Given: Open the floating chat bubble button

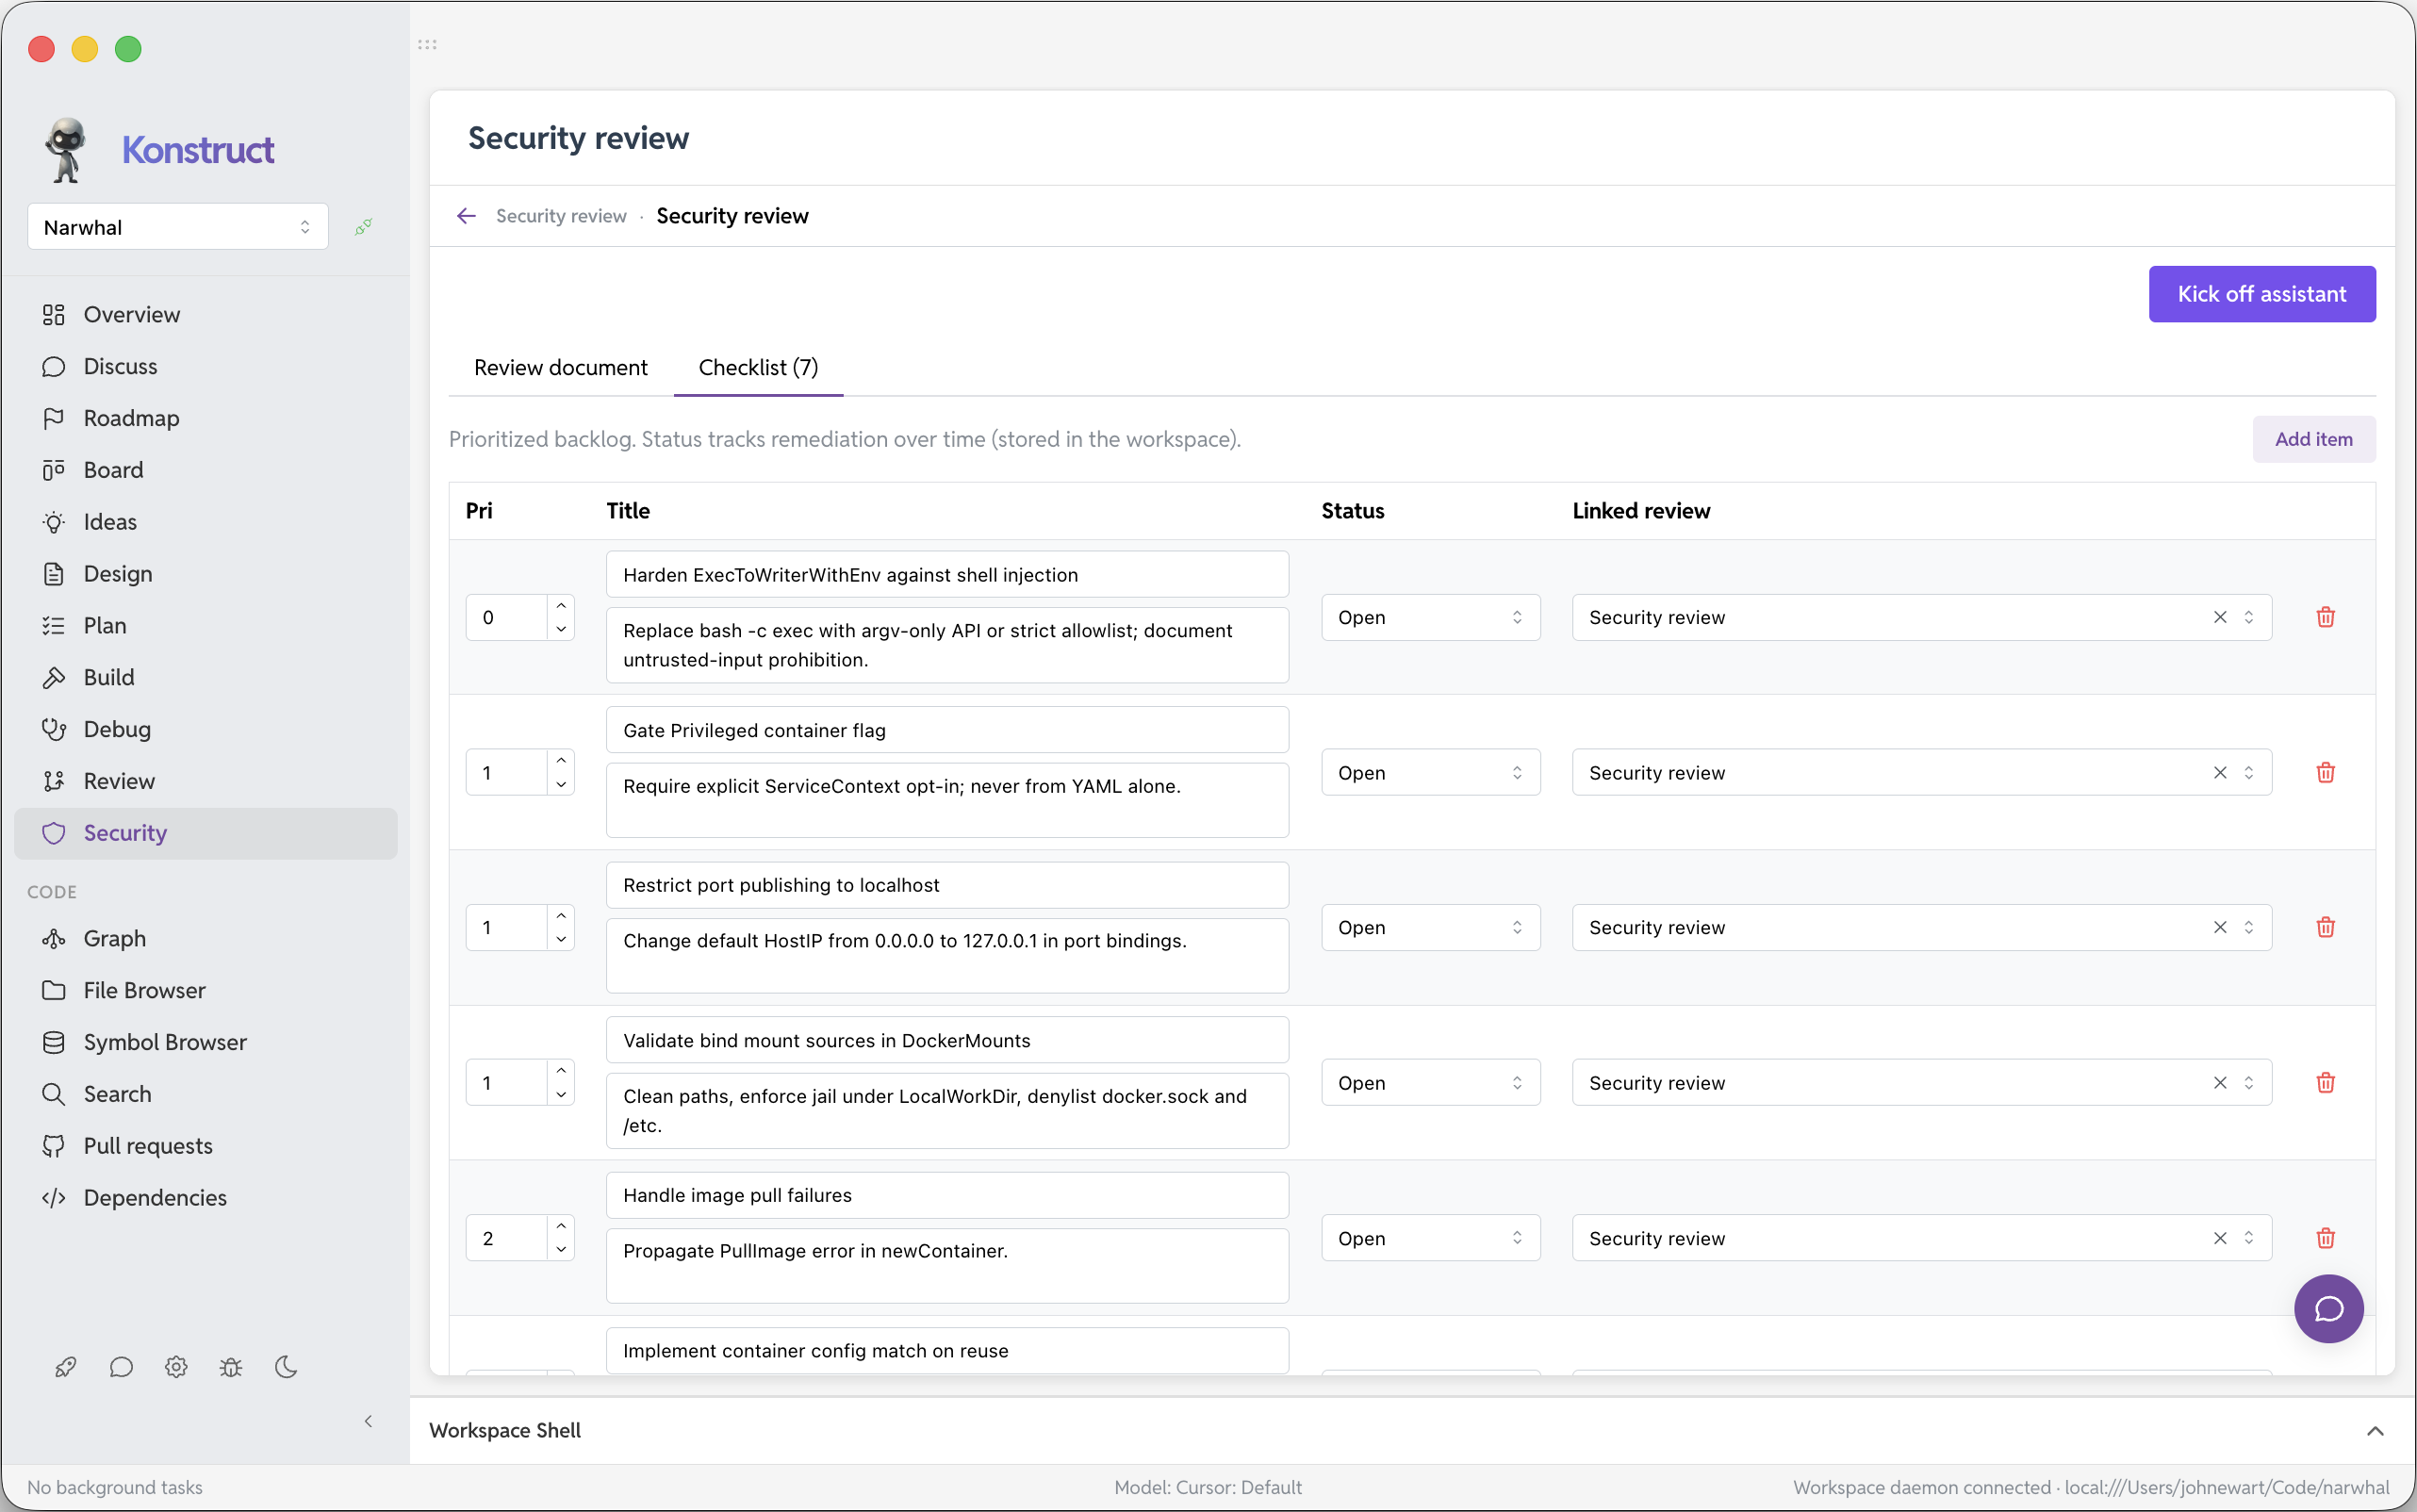Looking at the screenshot, I should click(2328, 1308).
